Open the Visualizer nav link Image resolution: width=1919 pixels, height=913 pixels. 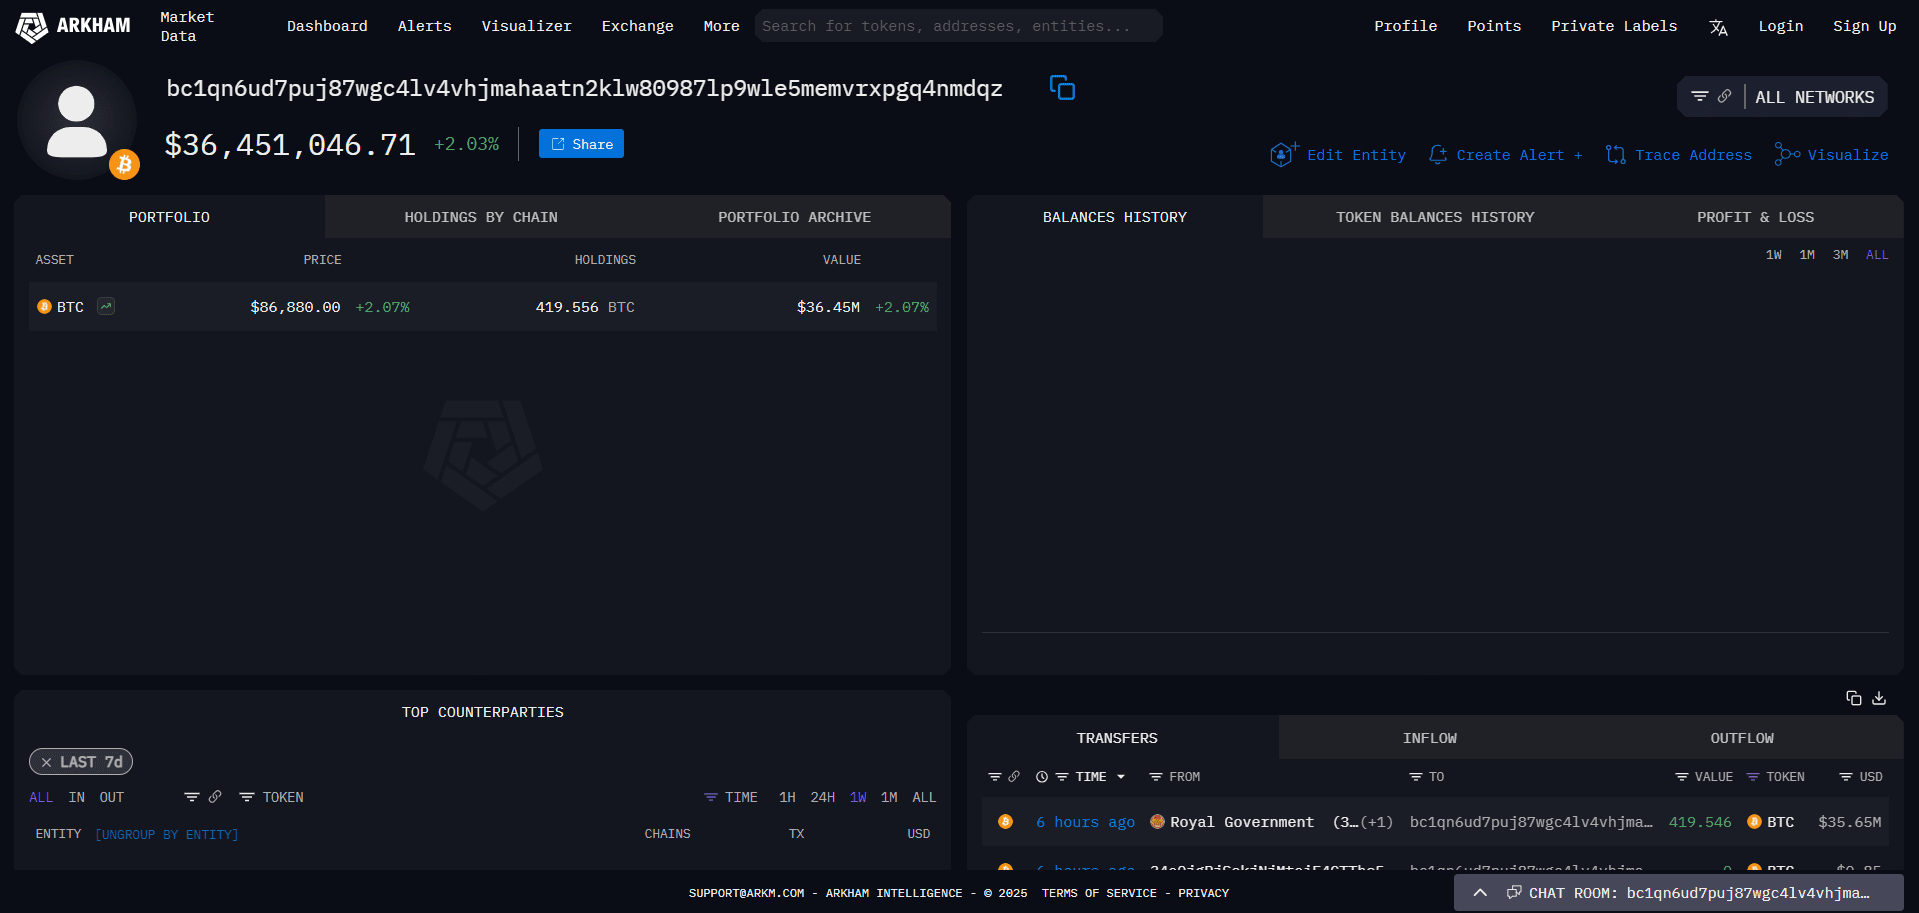(526, 26)
